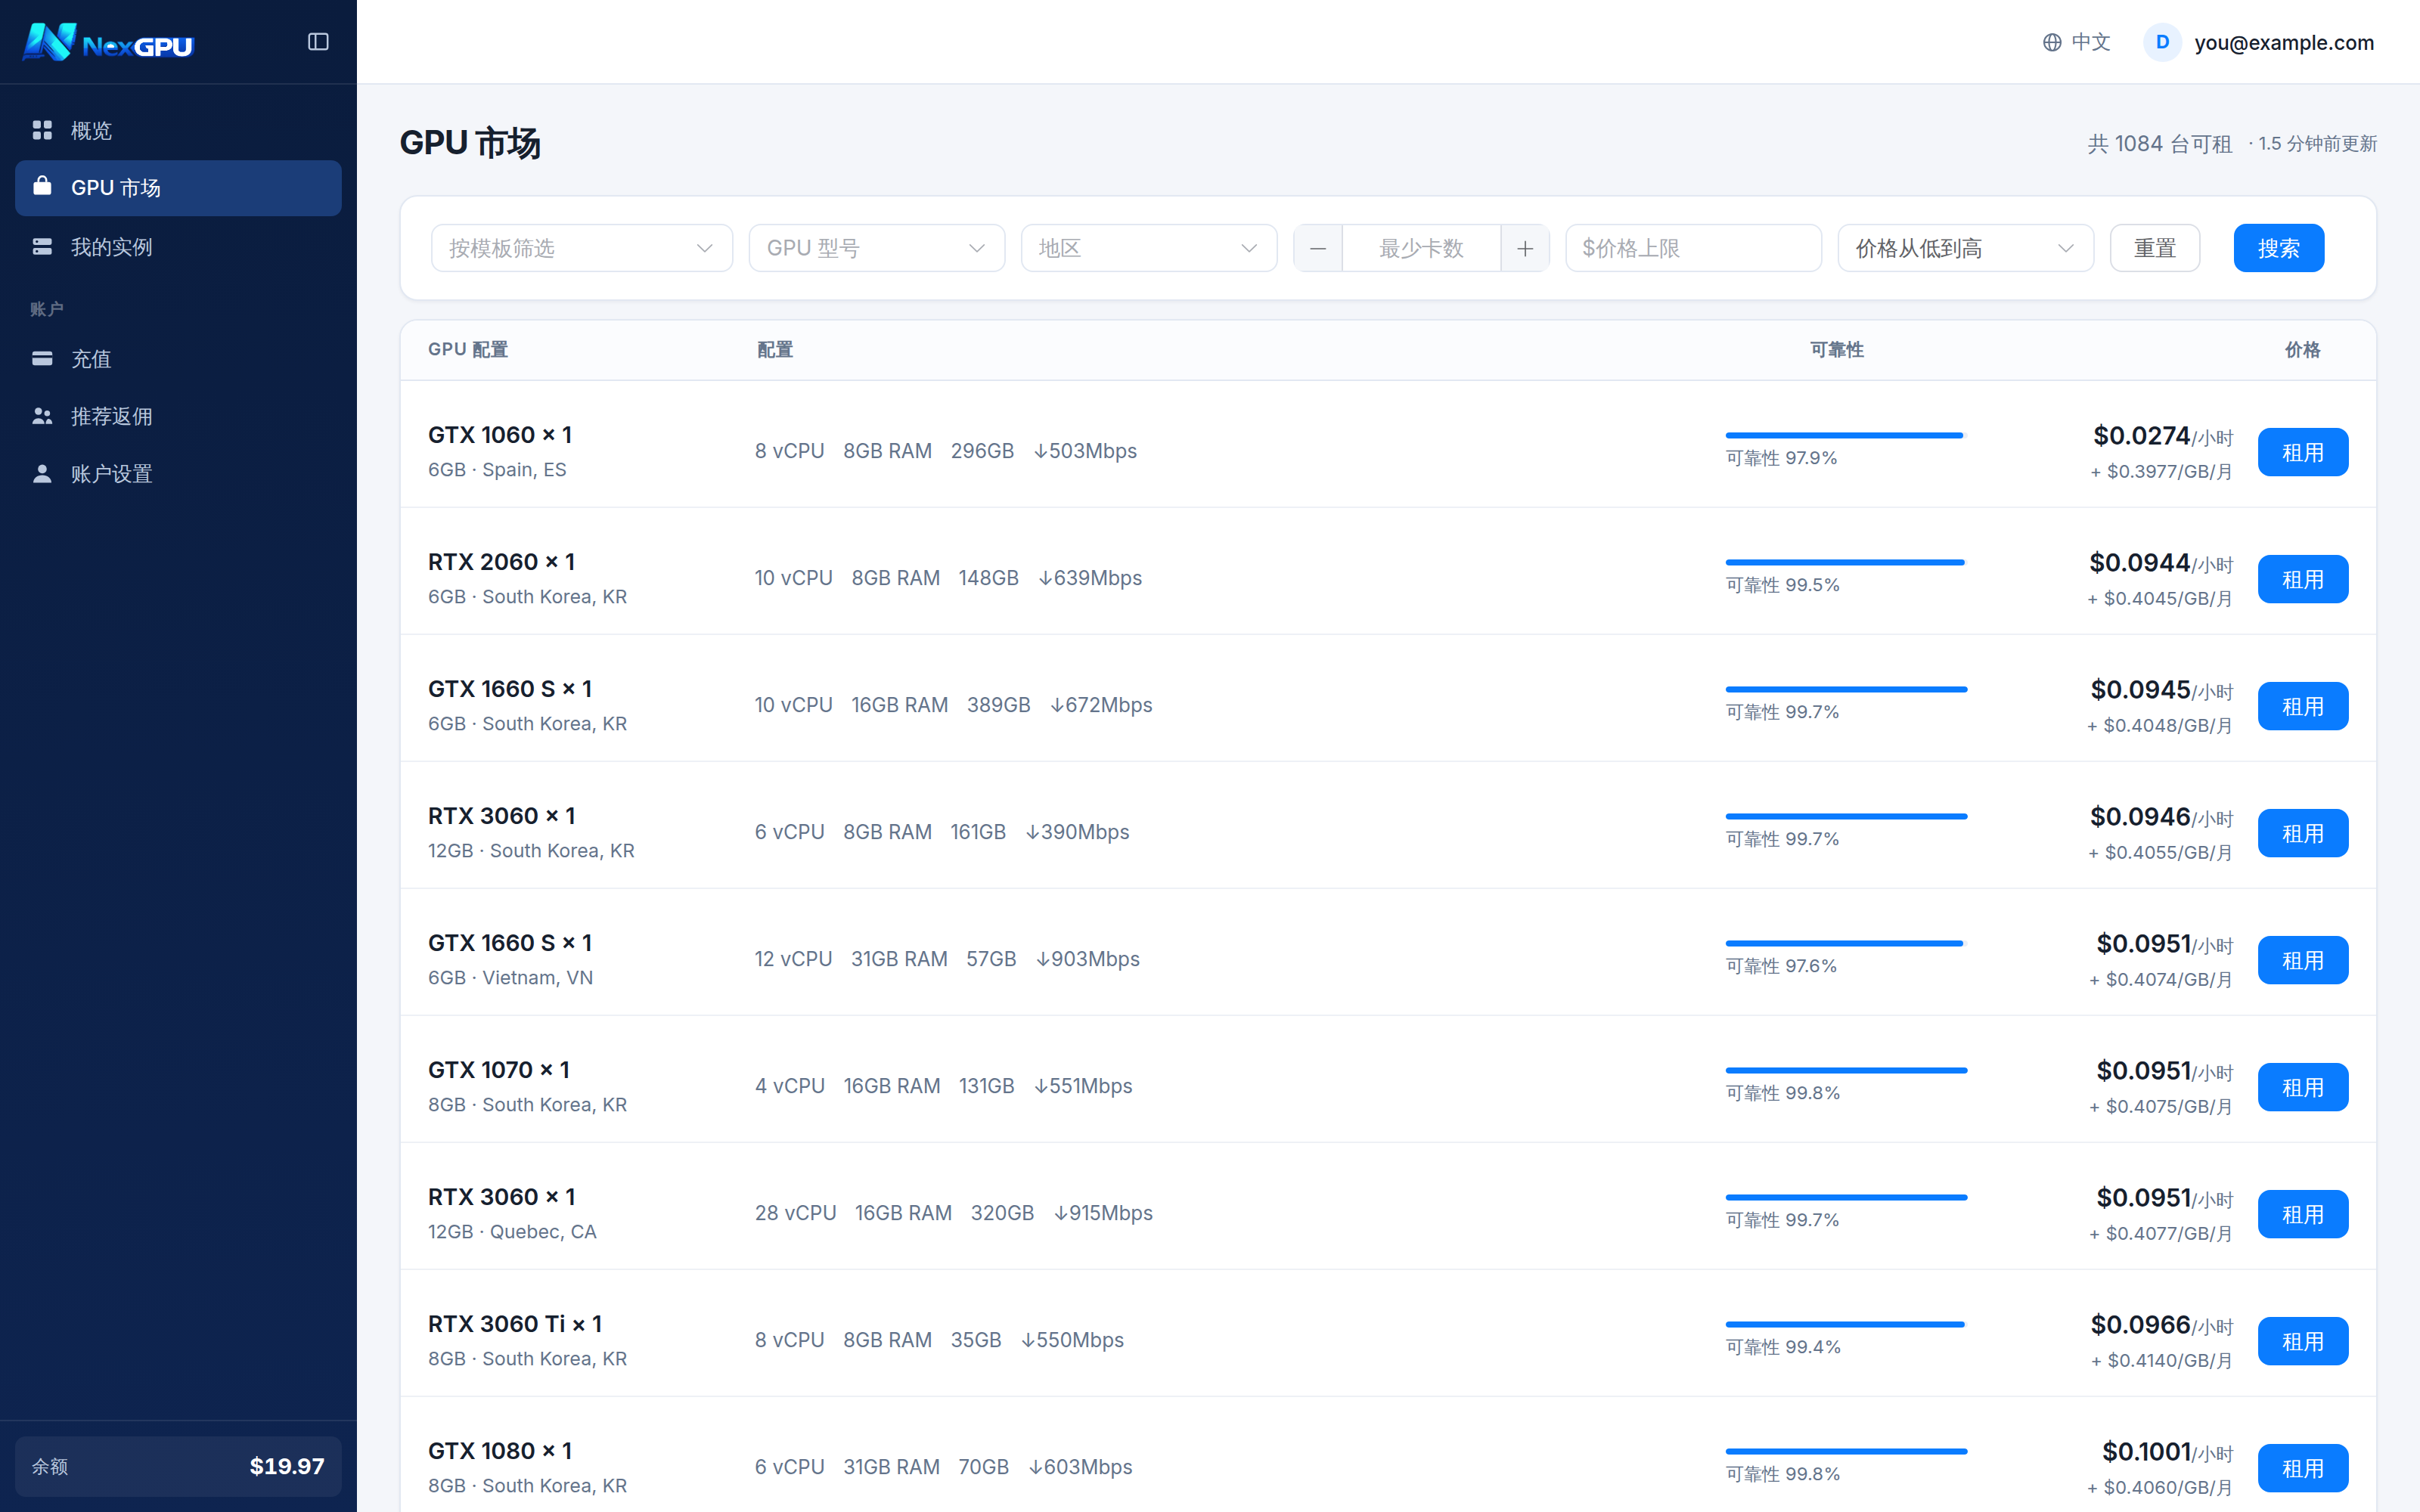This screenshot has height=1512, width=2420.
Task: Rent the RTX 3060 Ti instance
Action: [x=2303, y=1341]
